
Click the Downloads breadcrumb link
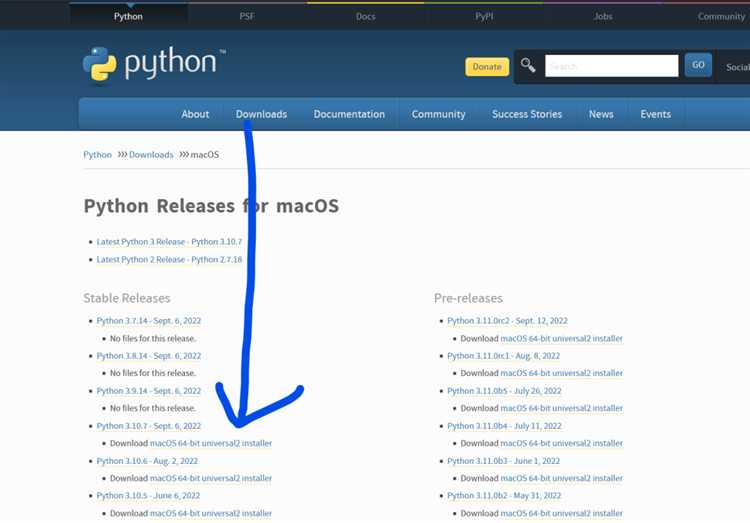(151, 155)
